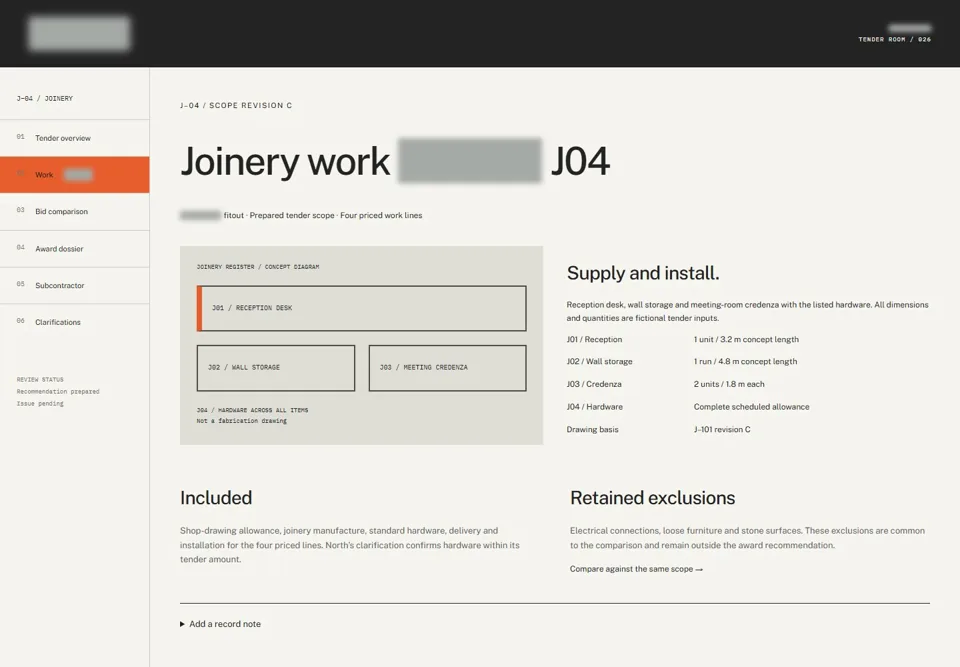Click the 'J04 / Hardware' spec row label
The image size is (960, 667).
click(x=594, y=407)
